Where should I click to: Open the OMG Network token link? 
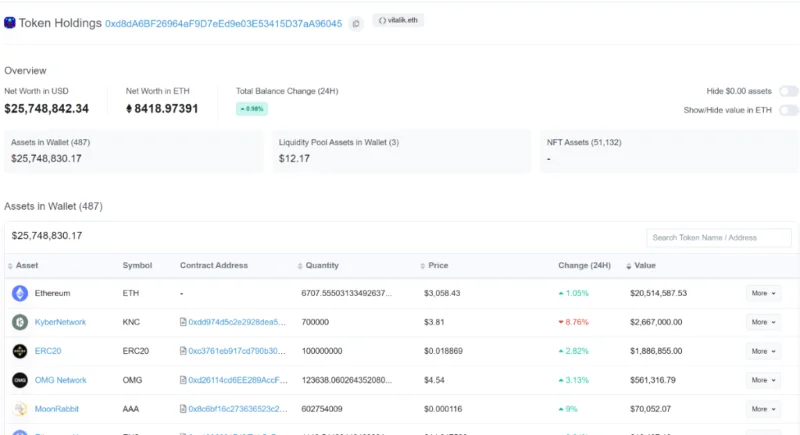[61, 380]
